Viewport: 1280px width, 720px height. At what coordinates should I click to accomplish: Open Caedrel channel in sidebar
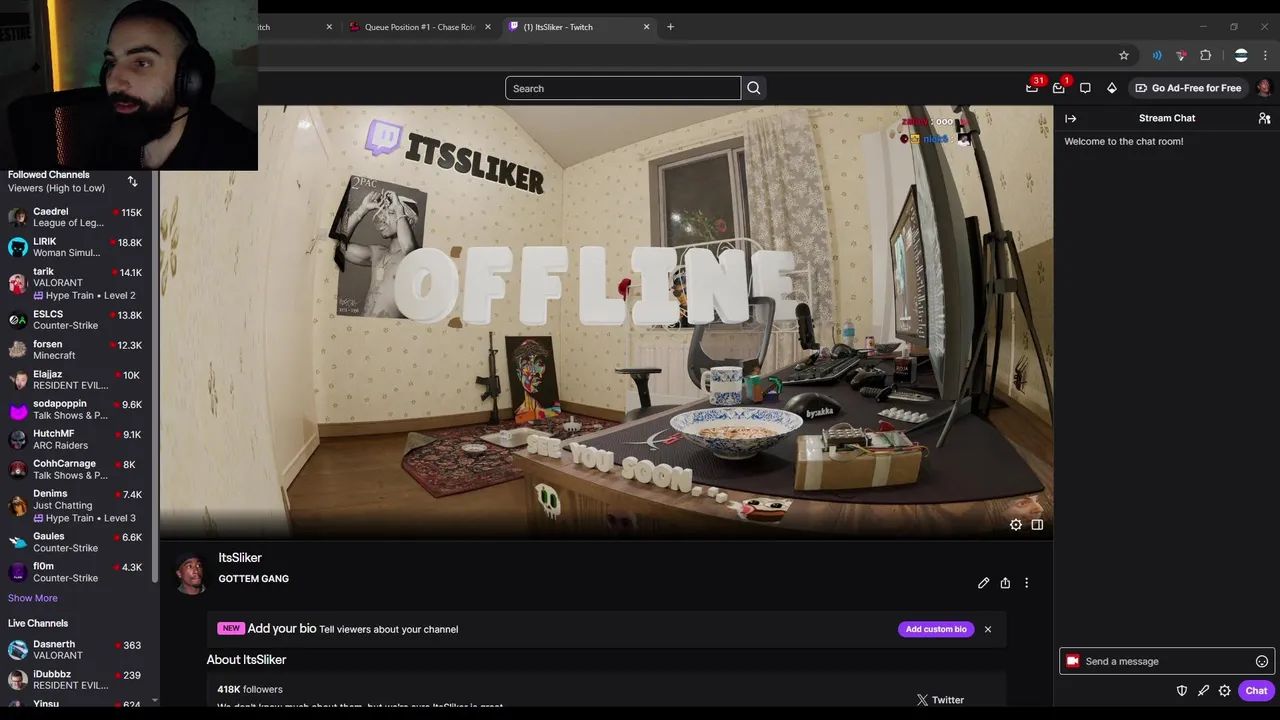77,217
